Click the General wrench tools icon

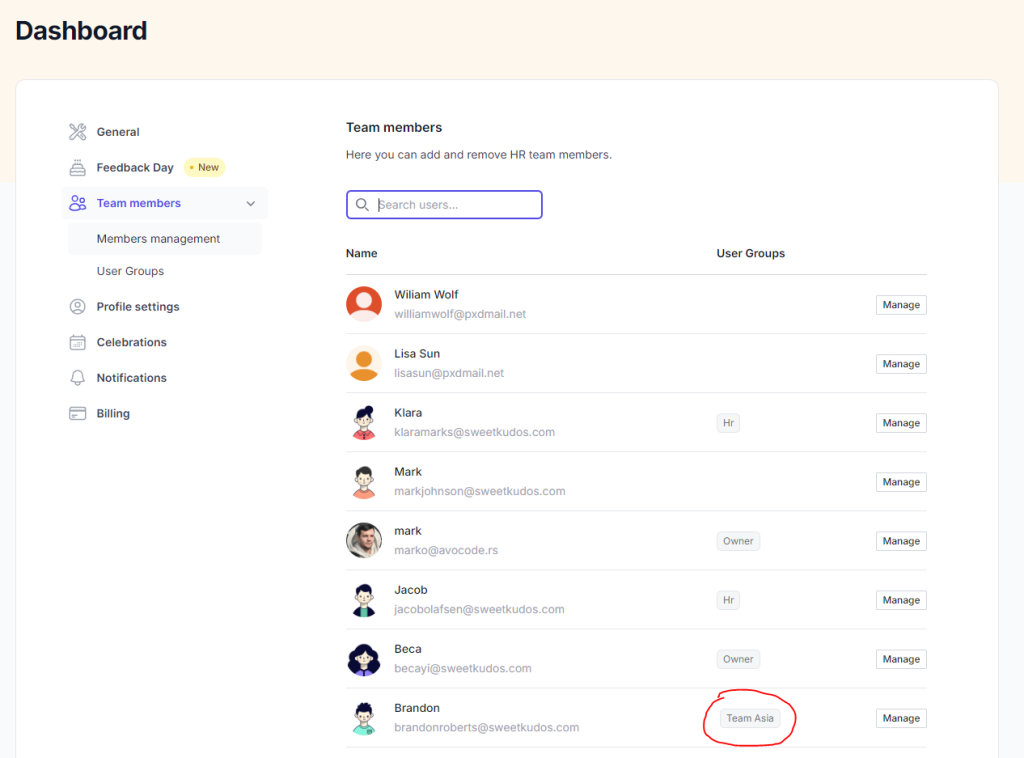[78, 132]
